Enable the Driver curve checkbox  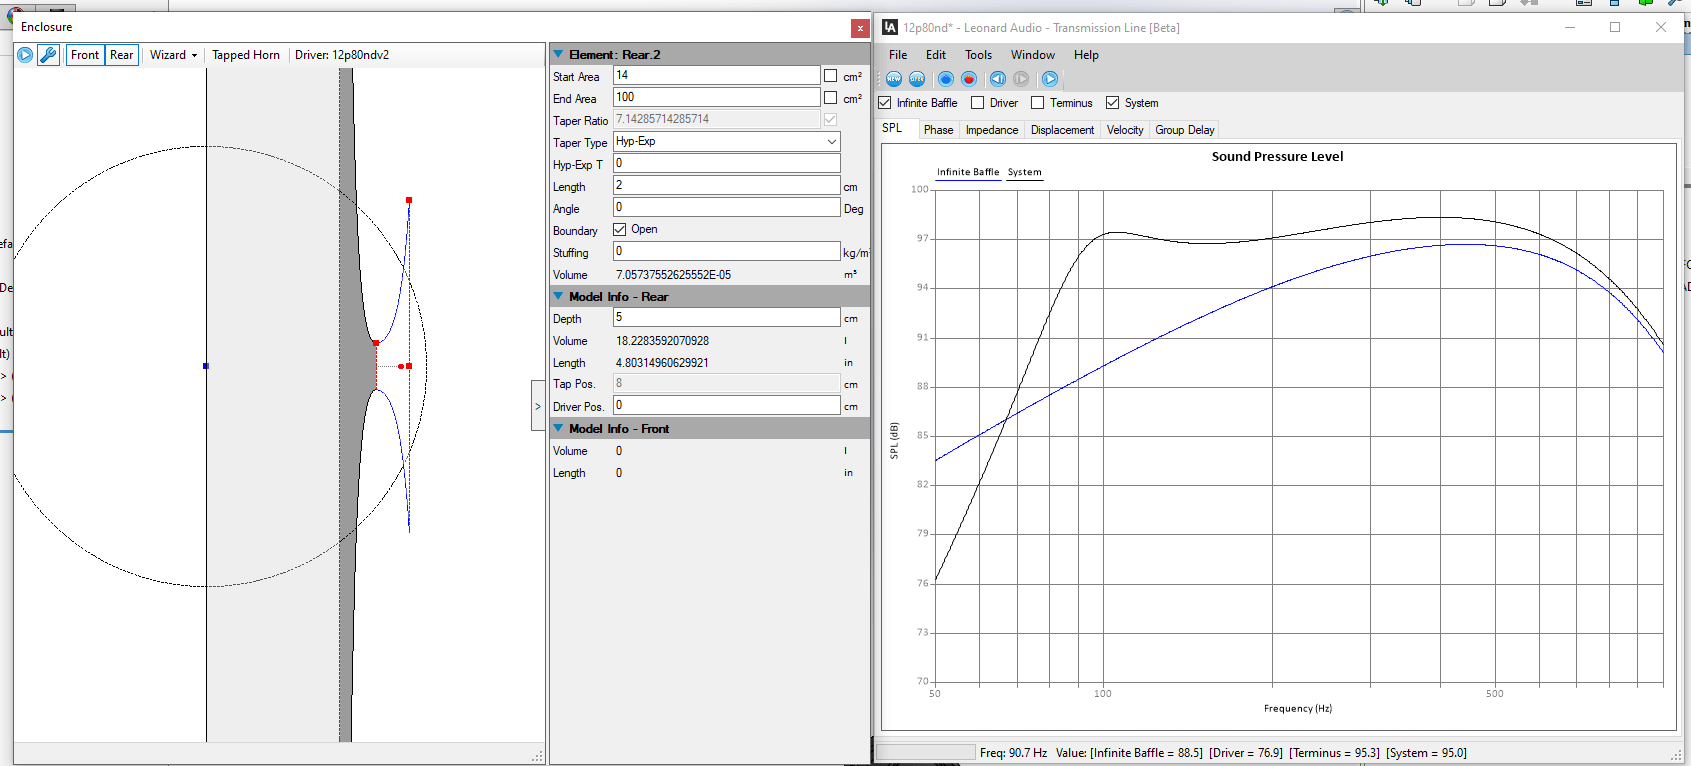click(978, 103)
